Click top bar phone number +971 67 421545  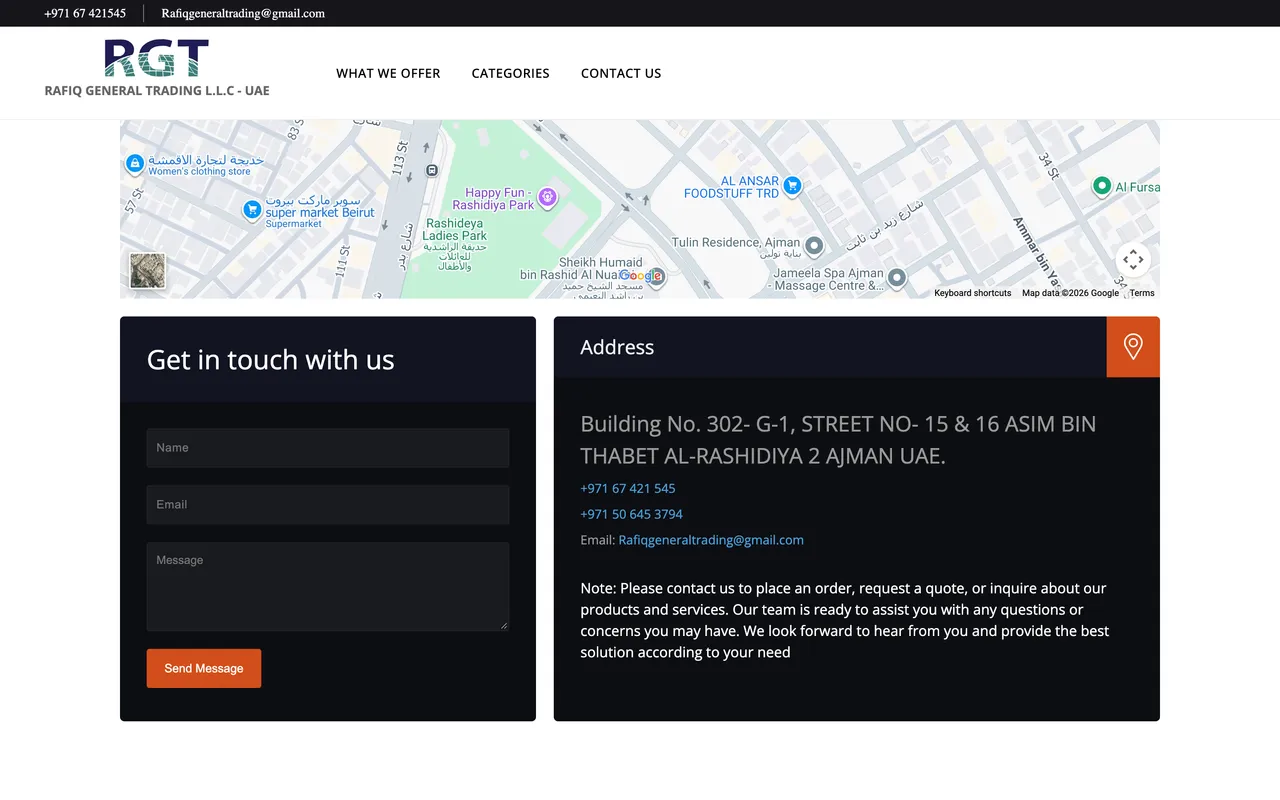coord(85,13)
